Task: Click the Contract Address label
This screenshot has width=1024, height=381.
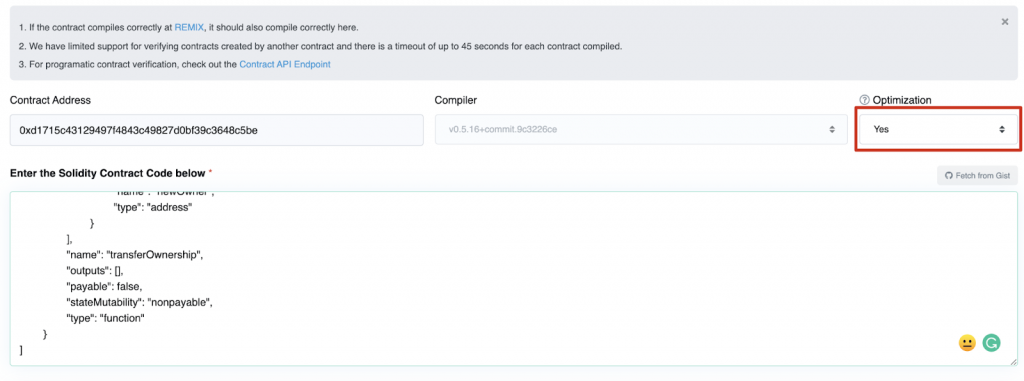Action: 50,100
